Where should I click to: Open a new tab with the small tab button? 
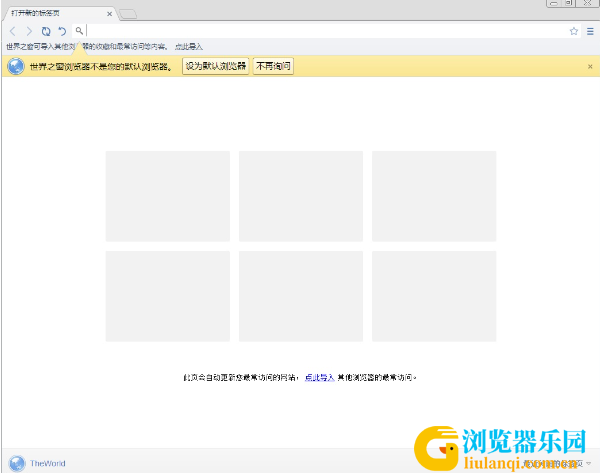pyautogui.click(x=128, y=14)
